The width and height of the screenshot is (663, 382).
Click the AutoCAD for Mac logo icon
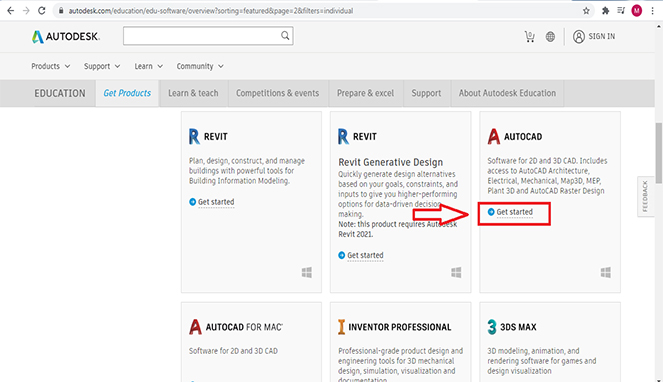click(x=195, y=327)
